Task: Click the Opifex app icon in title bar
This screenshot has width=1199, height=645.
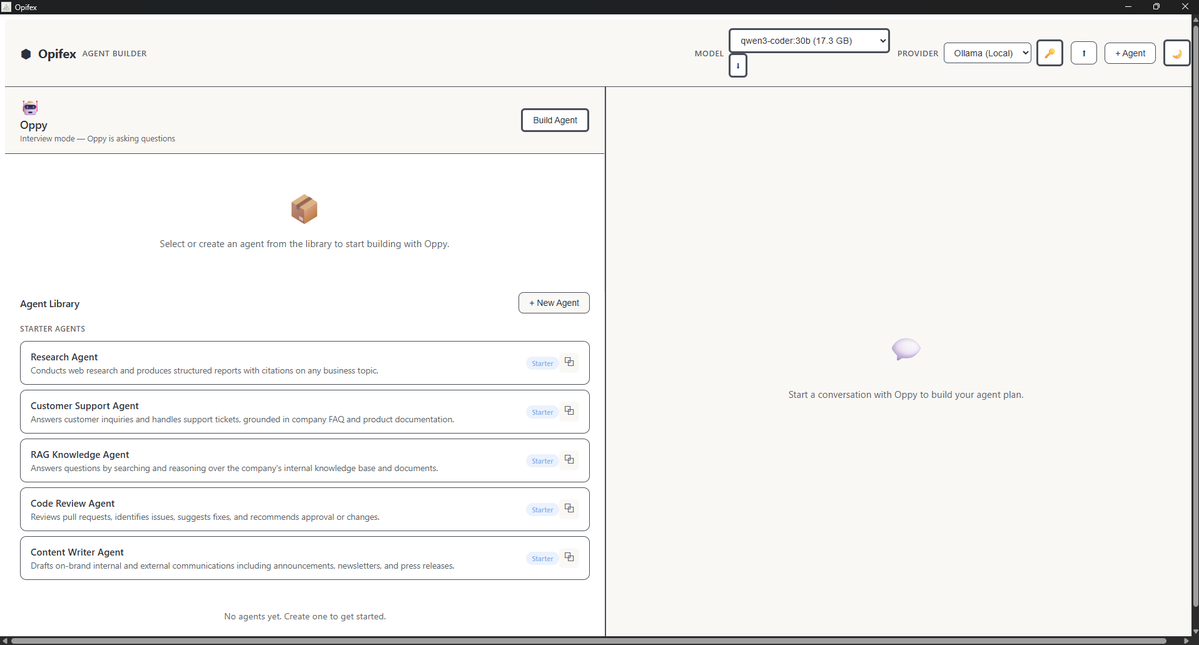Action: 6,7
